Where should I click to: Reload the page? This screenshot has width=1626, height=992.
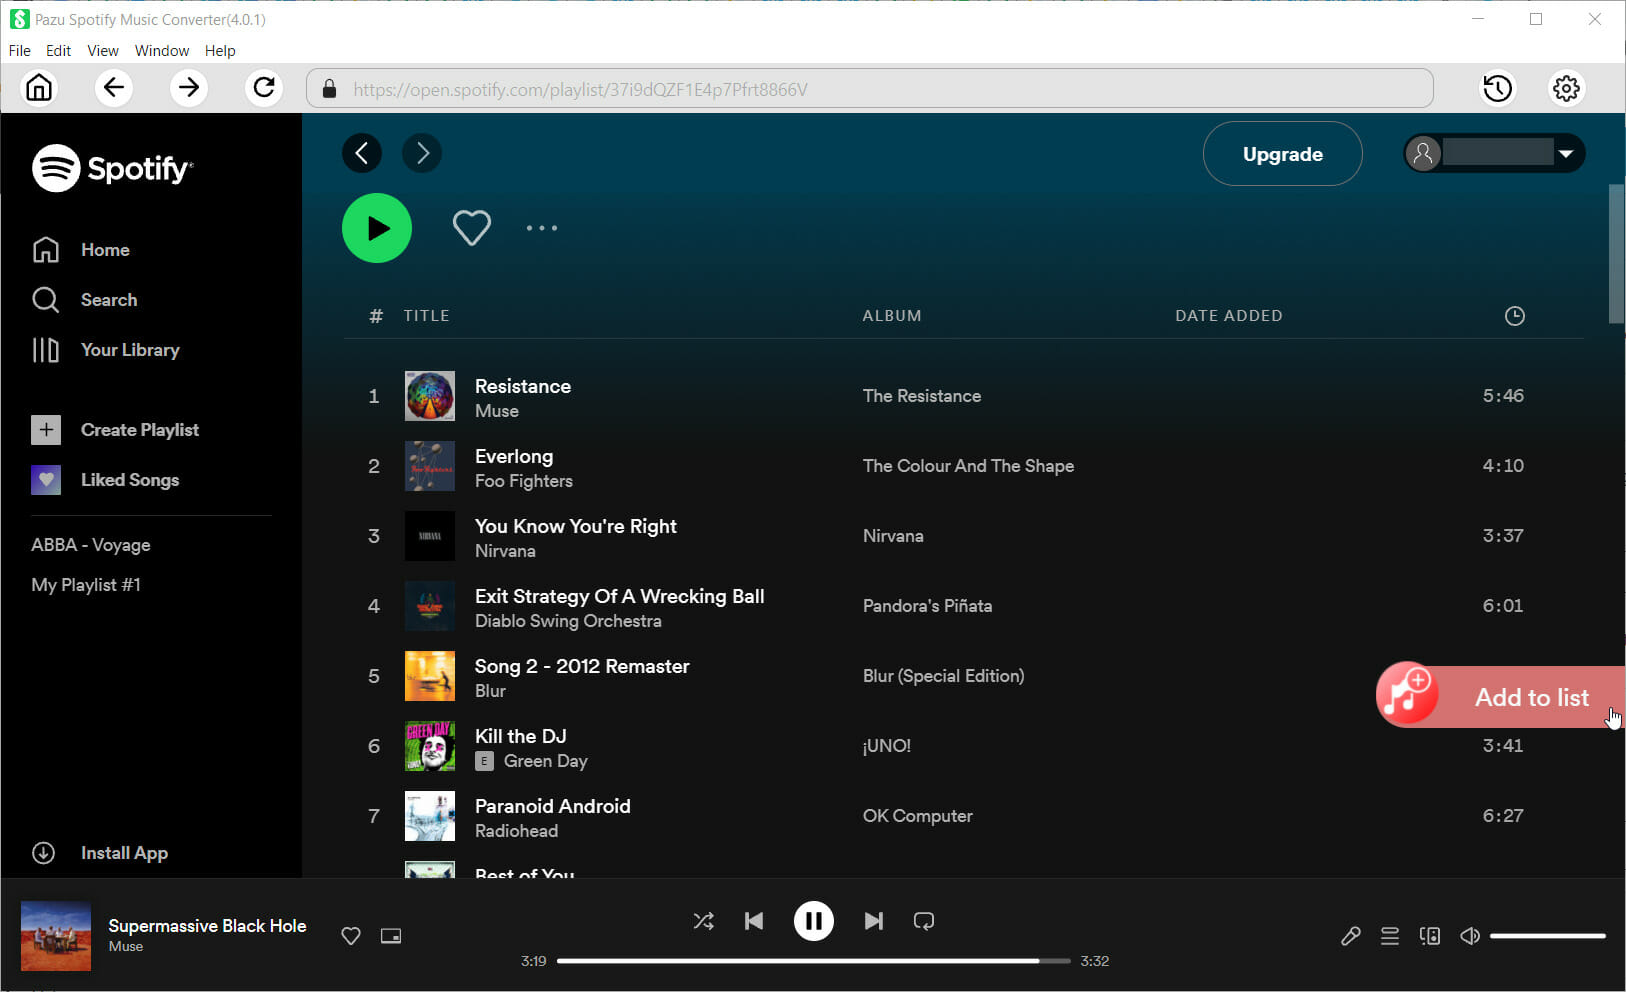click(x=264, y=88)
